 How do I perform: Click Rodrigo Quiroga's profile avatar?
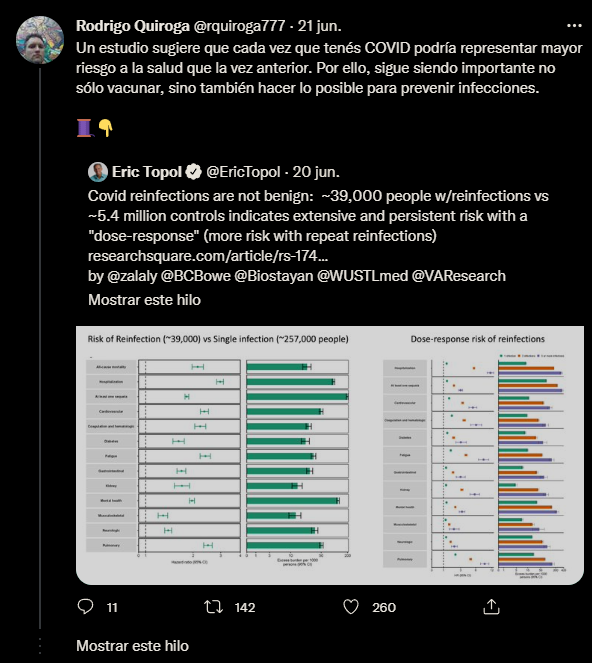click(40, 40)
